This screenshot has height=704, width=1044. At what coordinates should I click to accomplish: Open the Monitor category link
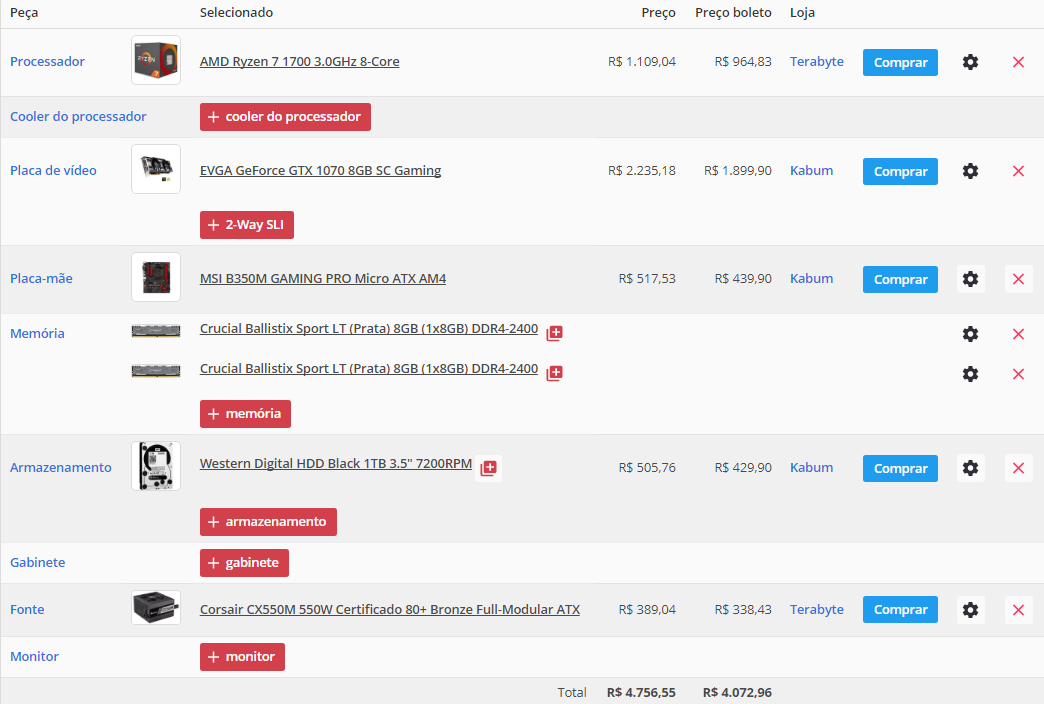click(35, 656)
